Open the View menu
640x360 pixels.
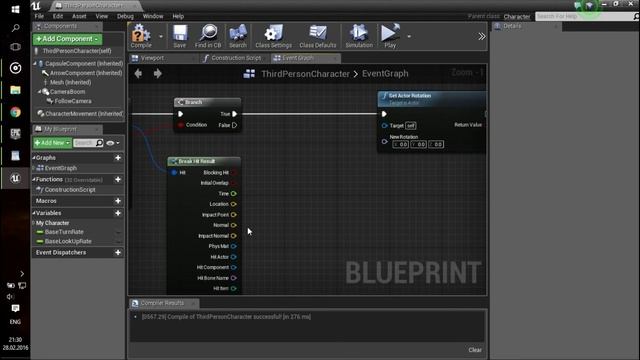pos(102,16)
